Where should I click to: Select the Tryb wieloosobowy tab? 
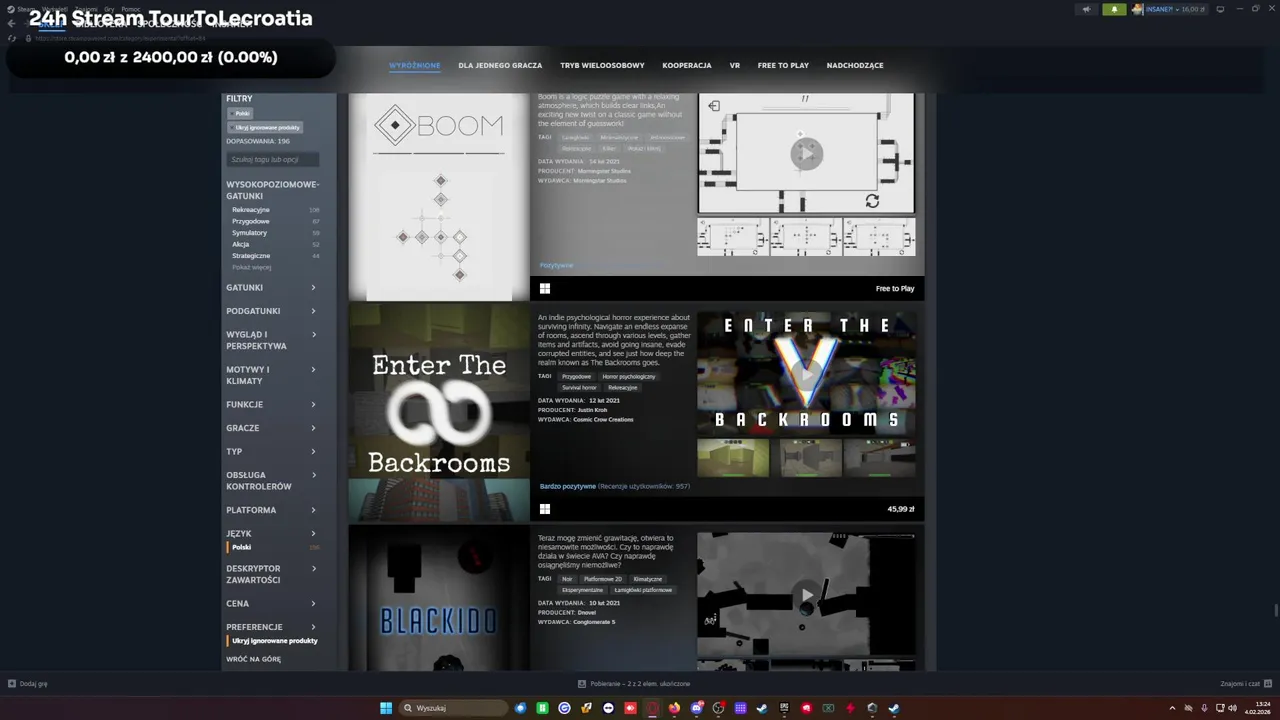602,66
